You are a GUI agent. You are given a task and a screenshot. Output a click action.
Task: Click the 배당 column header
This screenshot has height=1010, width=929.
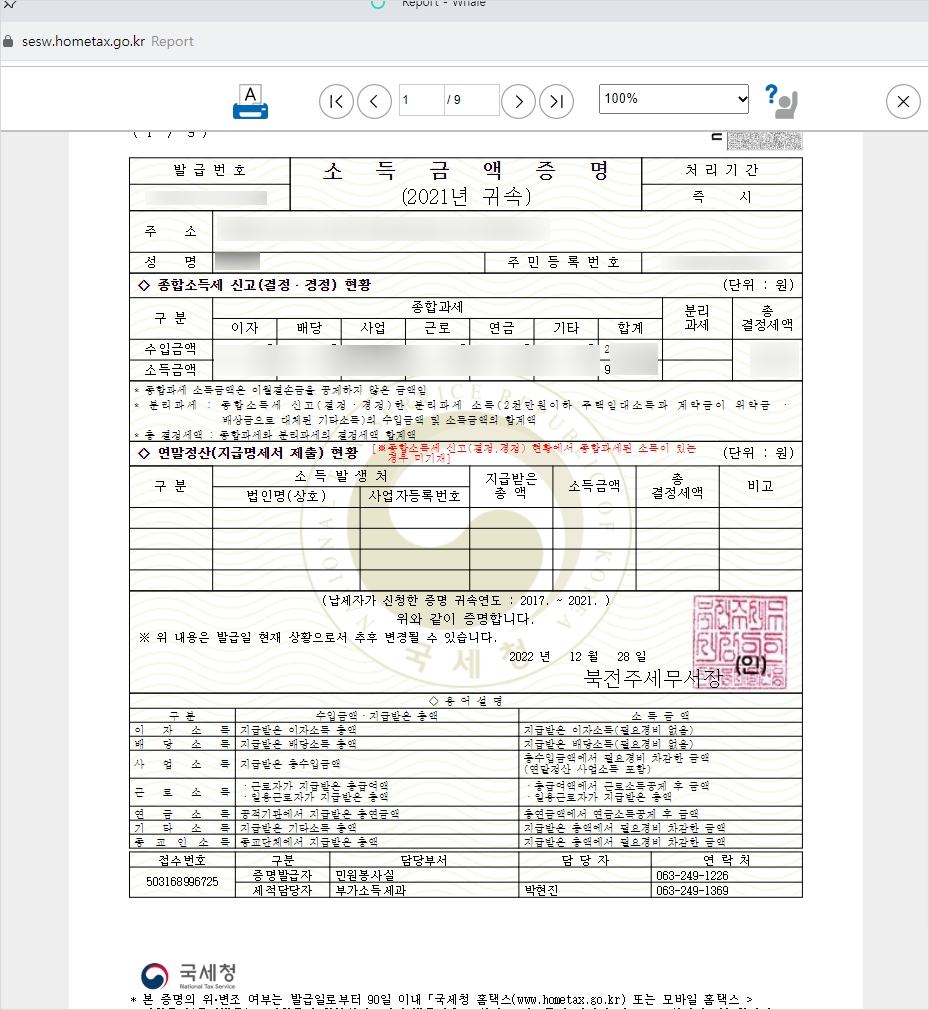(309, 329)
